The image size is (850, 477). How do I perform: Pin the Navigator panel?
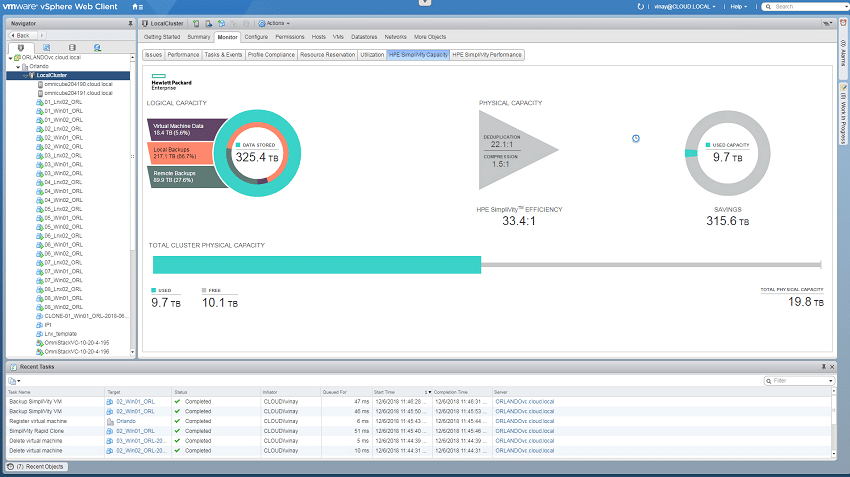click(x=130, y=23)
